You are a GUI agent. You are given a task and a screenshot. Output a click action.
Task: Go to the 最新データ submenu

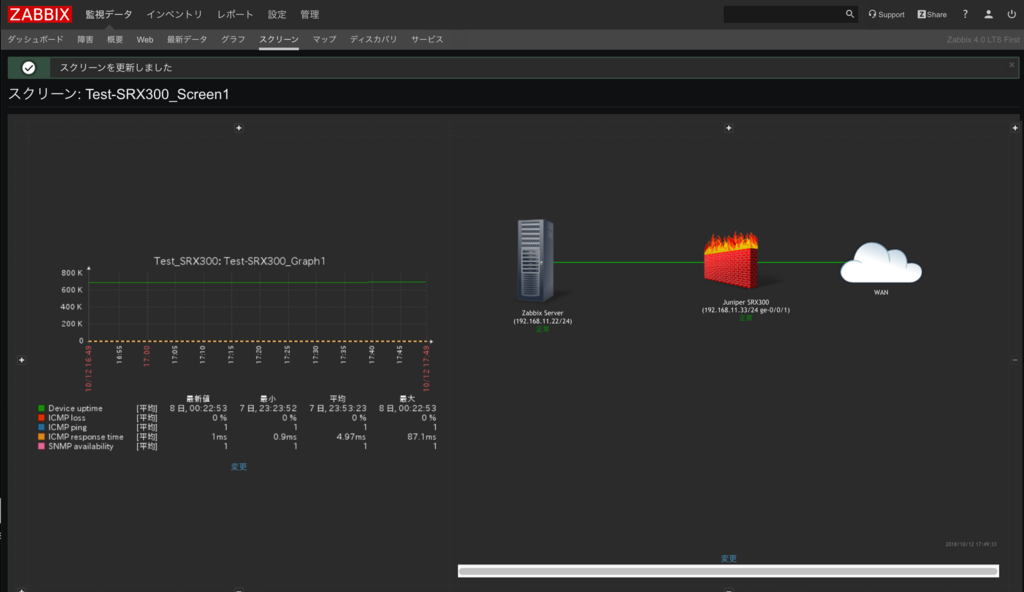pyautogui.click(x=187, y=39)
